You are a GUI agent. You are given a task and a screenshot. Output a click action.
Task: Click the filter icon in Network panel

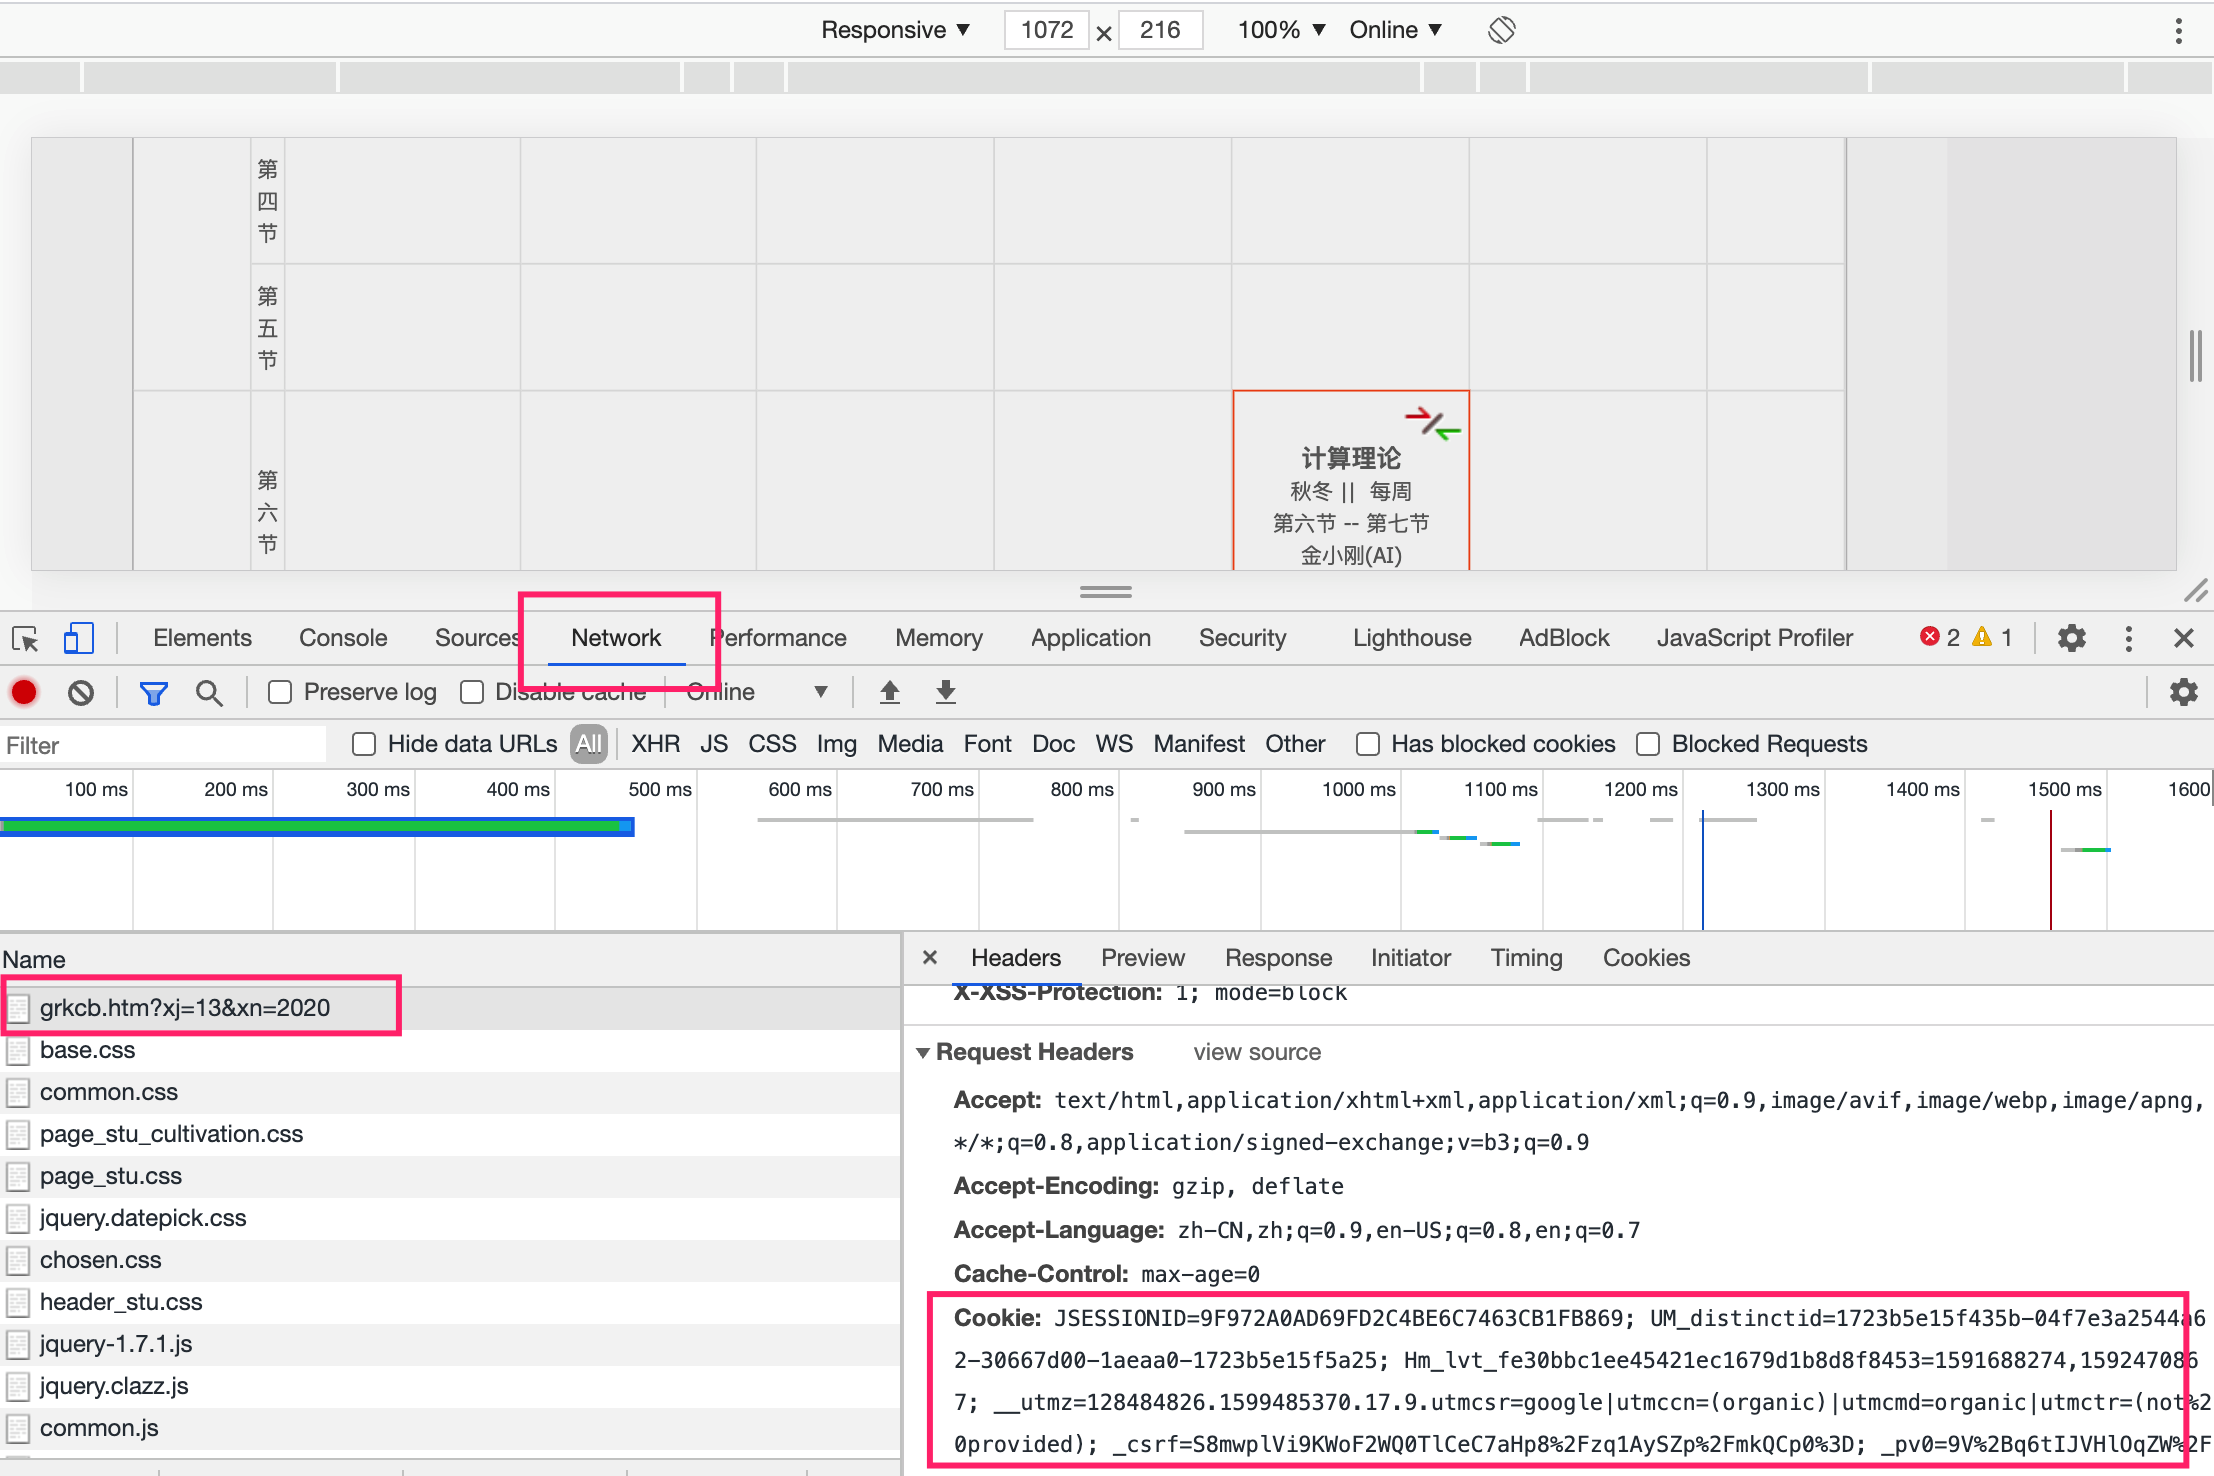[153, 692]
